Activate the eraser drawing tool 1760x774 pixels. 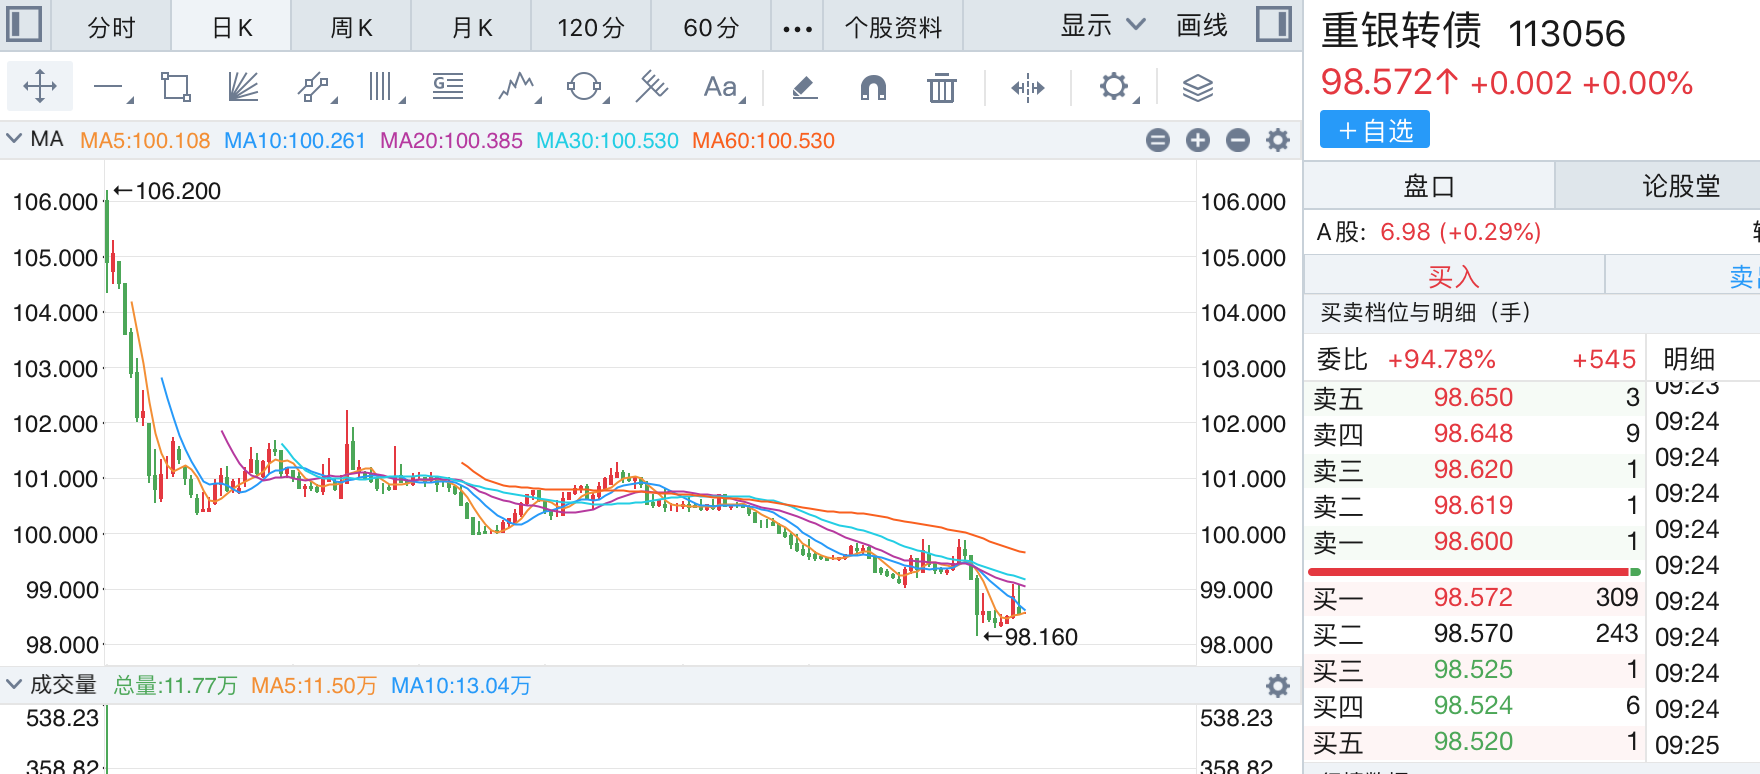click(804, 88)
